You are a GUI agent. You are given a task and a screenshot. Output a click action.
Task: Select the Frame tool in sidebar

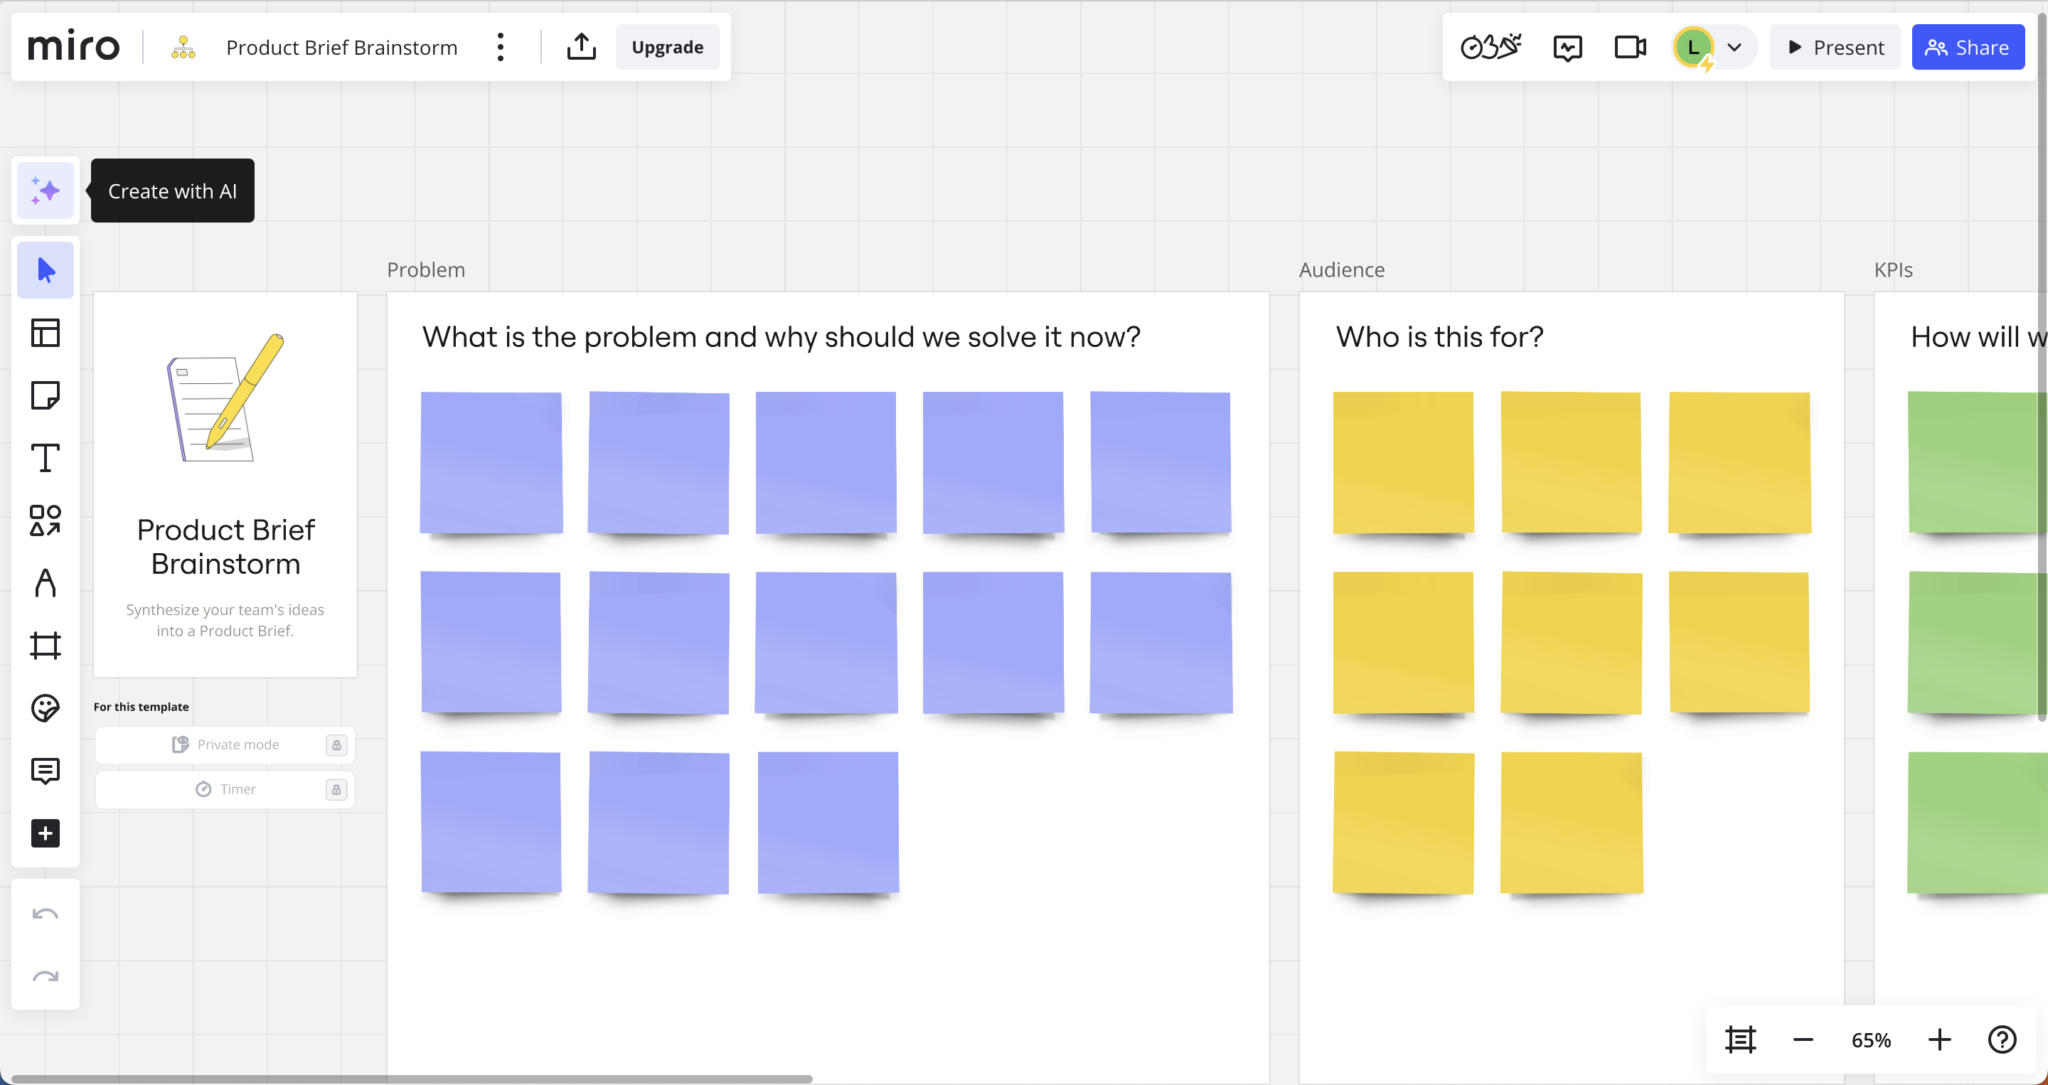(45, 646)
